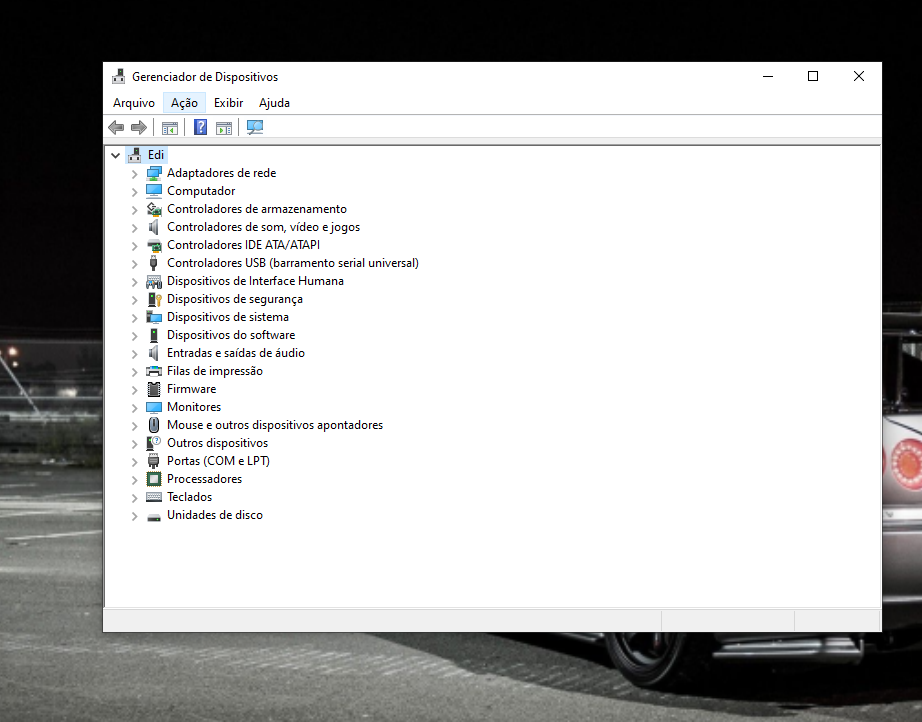Select the Mouse e outros dispositivos apontadores label

pyautogui.click(x=275, y=424)
